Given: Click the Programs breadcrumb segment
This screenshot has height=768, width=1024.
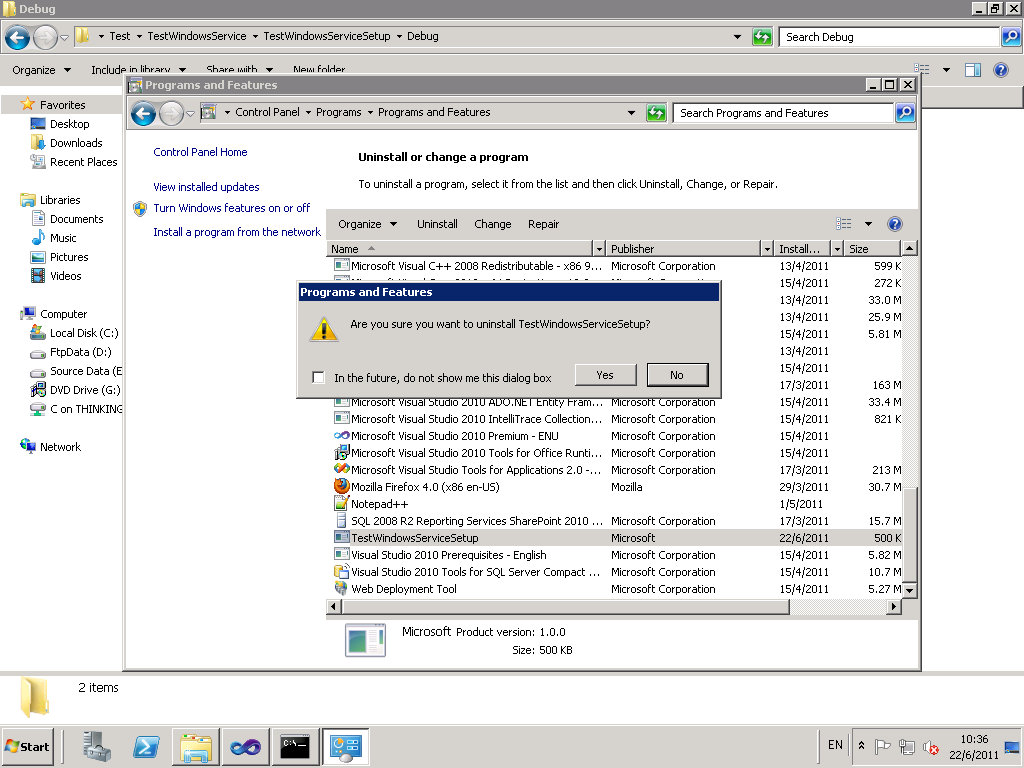Looking at the screenshot, I should pos(338,112).
